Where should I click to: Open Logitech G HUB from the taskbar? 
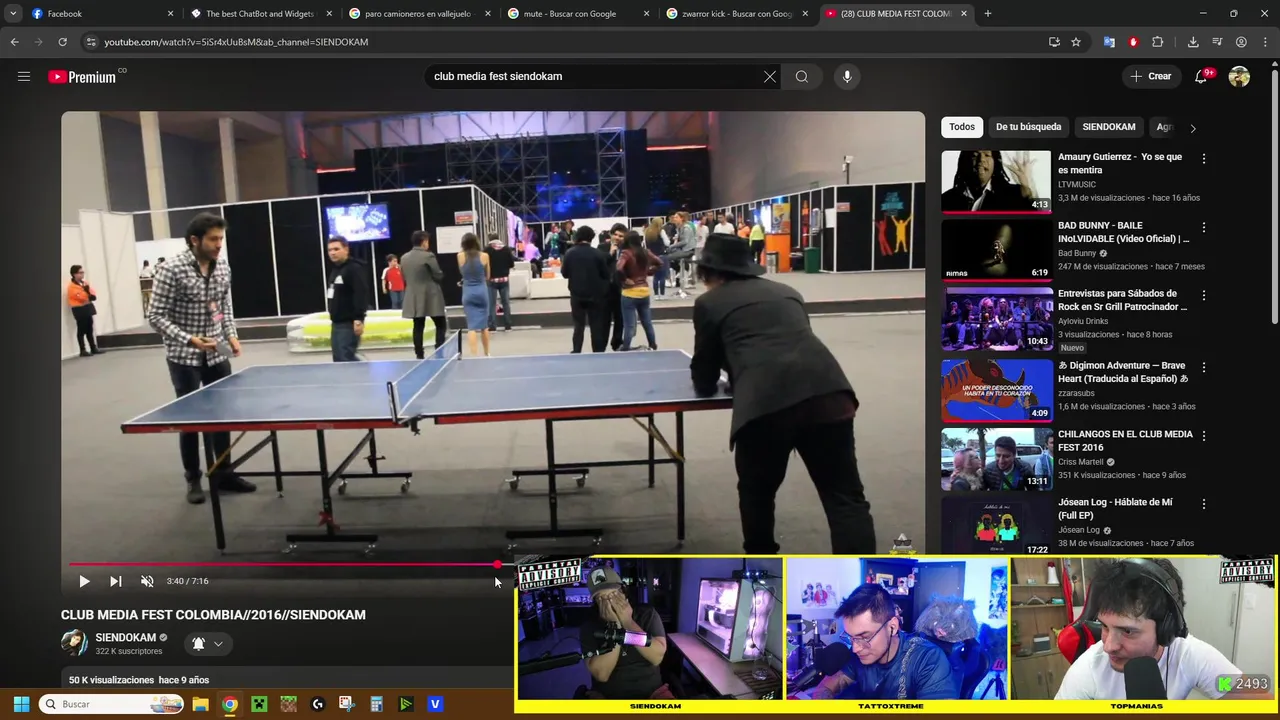click(318, 704)
